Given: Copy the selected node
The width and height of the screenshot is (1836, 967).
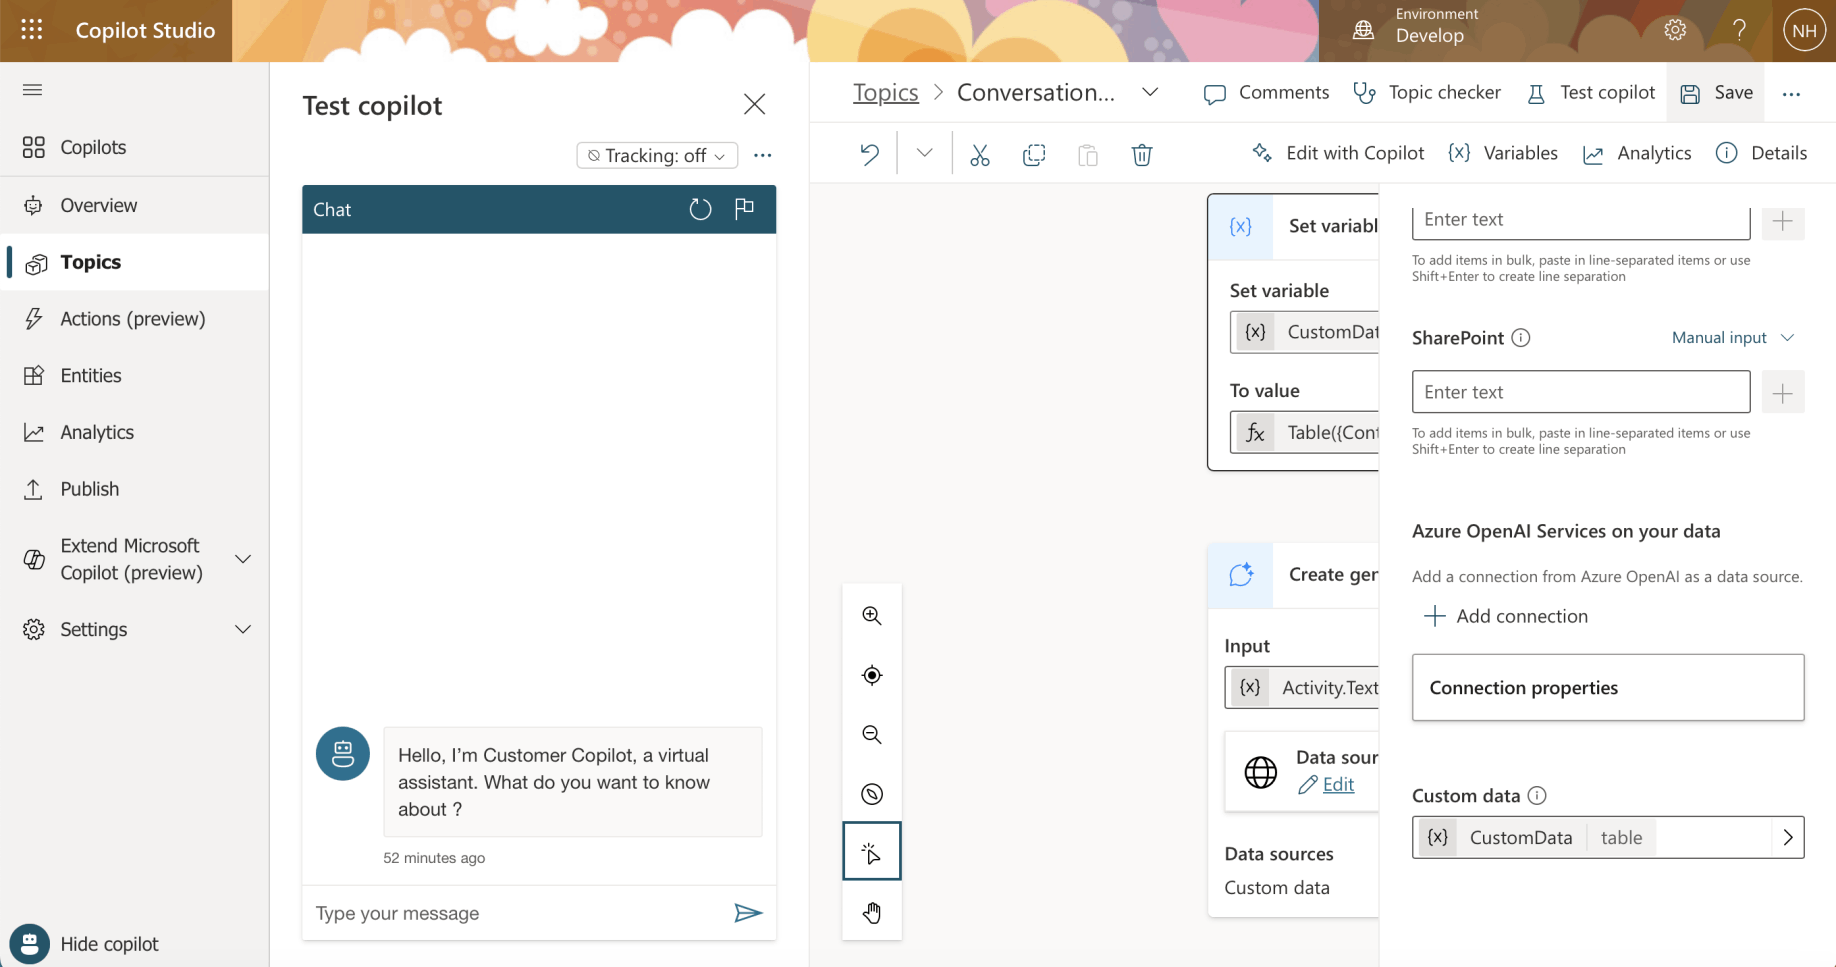Looking at the screenshot, I should [x=1034, y=154].
